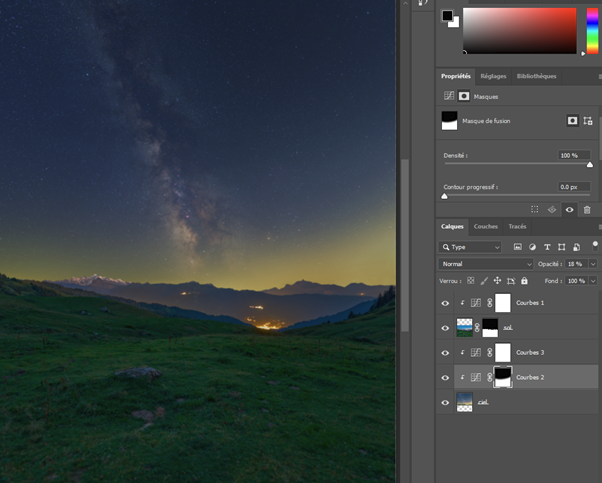The height and width of the screenshot is (483, 602).
Task: Click the Opacité 18 % value field
Action: (x=576, y=264)
